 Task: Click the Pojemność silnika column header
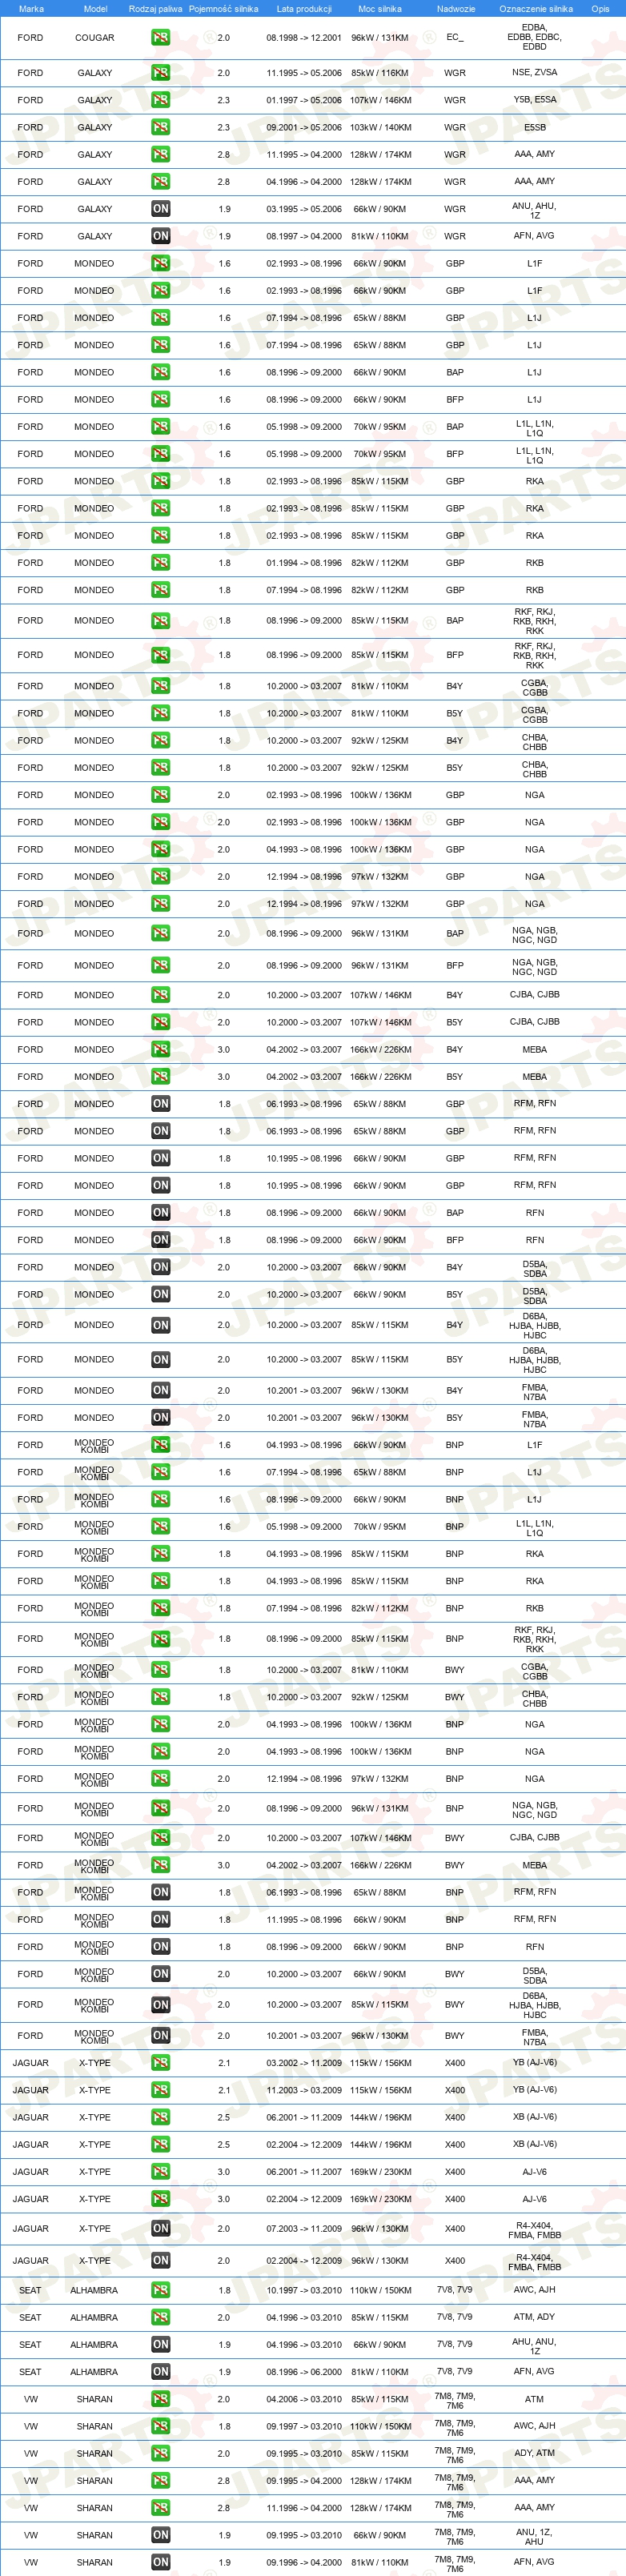tap(223, 9)
